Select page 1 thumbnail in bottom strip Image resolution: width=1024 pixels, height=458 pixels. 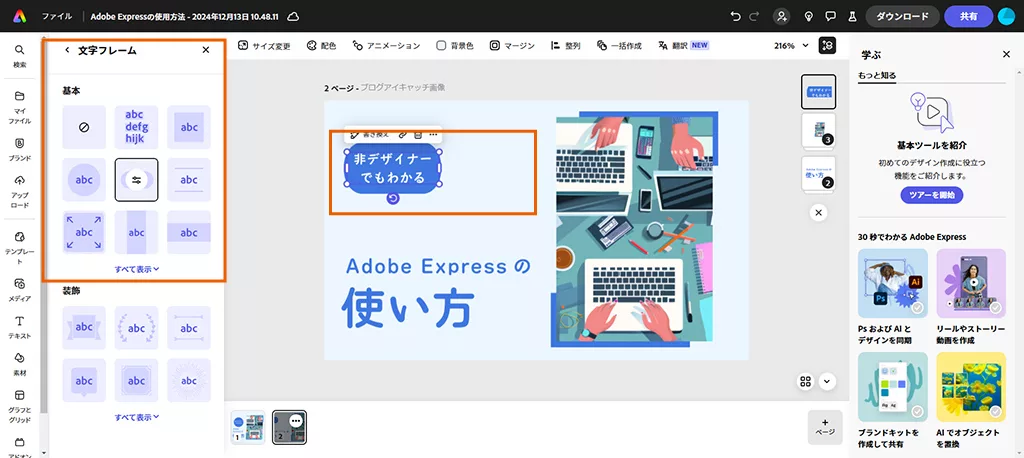click(248, 427)
